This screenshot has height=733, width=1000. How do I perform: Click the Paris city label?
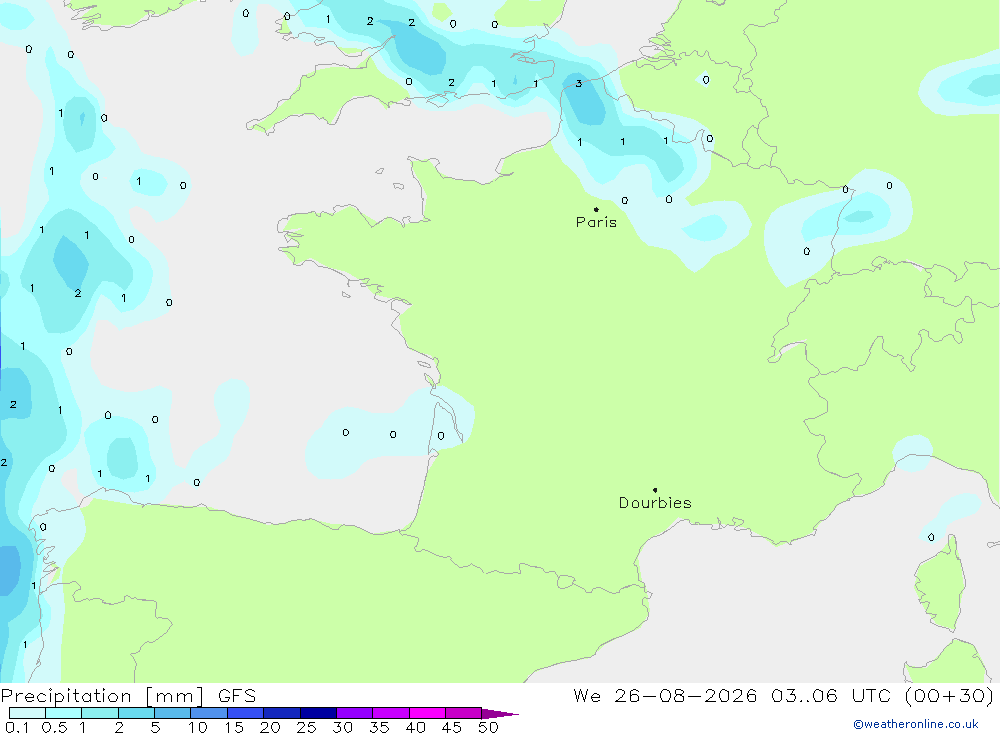[596, 222]
